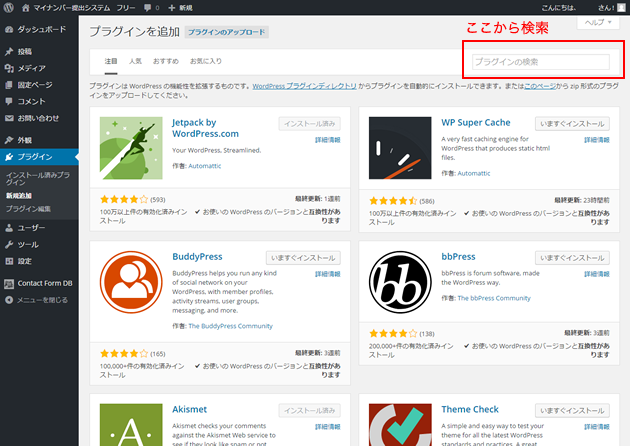630x446 pixels.
Task: Open 詳細情報 link for Jetpack
Action: (327, 140)
